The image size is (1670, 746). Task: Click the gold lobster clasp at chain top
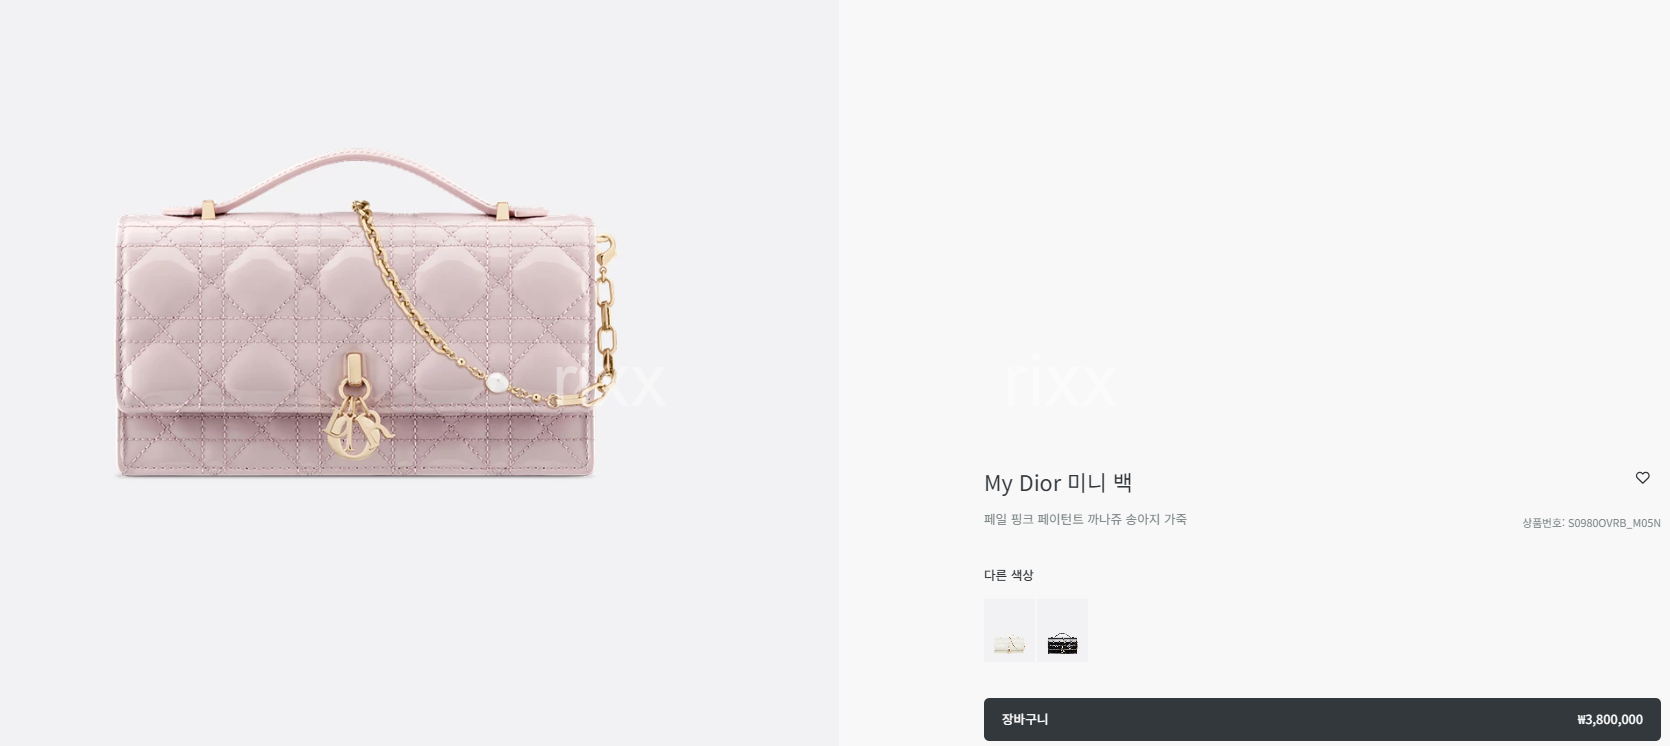[608, 248]
